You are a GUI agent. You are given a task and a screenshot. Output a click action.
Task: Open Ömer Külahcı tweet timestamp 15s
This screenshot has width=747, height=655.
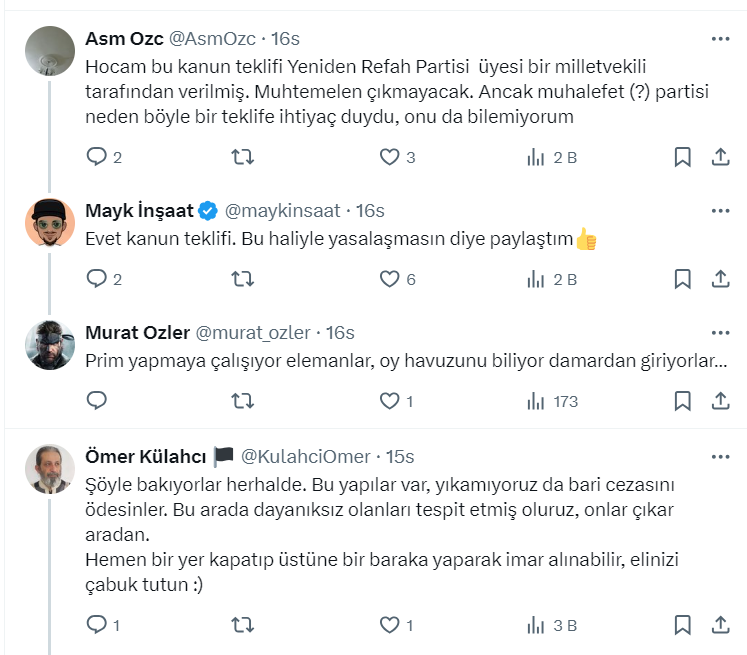[x=400, y=456]
